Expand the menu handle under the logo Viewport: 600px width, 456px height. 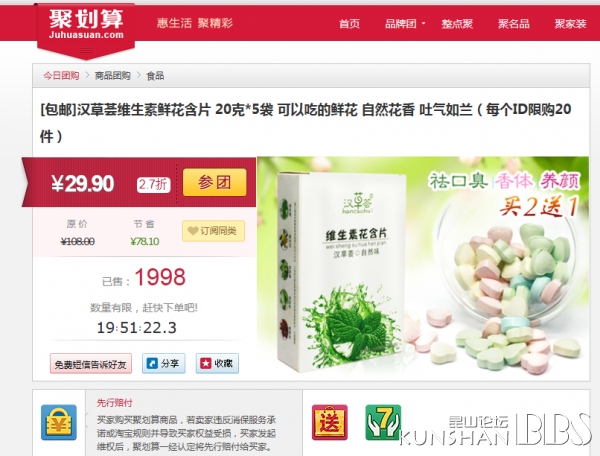point(86,50)
